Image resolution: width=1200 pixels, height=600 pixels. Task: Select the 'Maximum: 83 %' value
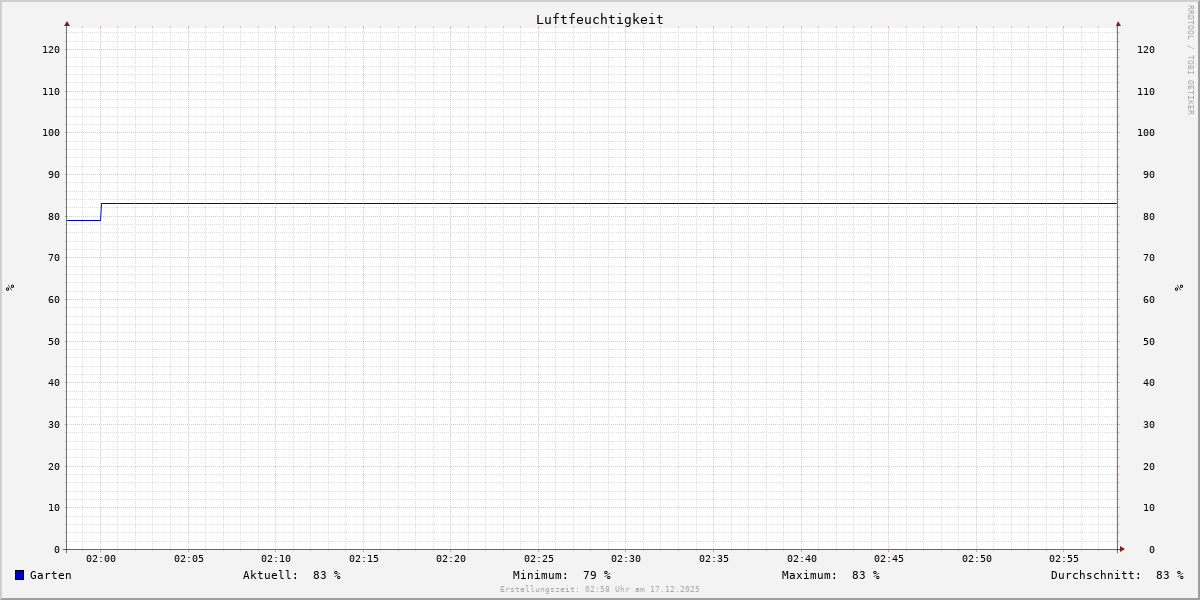831,575
